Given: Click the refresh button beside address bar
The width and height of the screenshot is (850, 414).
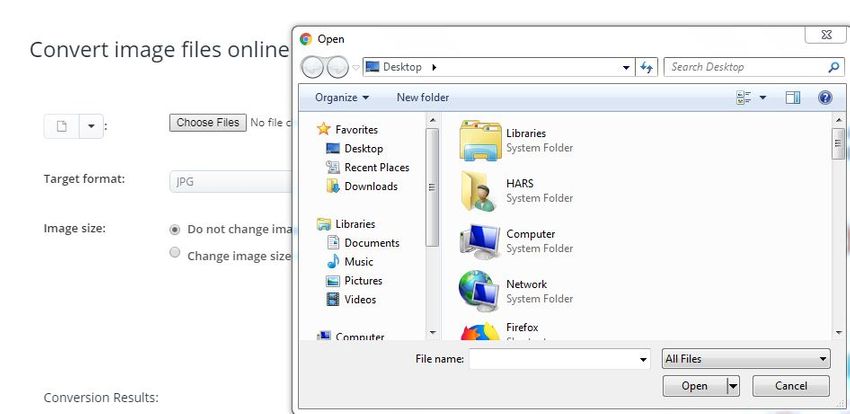Looking at the screenshot, I should pos(646,67).
